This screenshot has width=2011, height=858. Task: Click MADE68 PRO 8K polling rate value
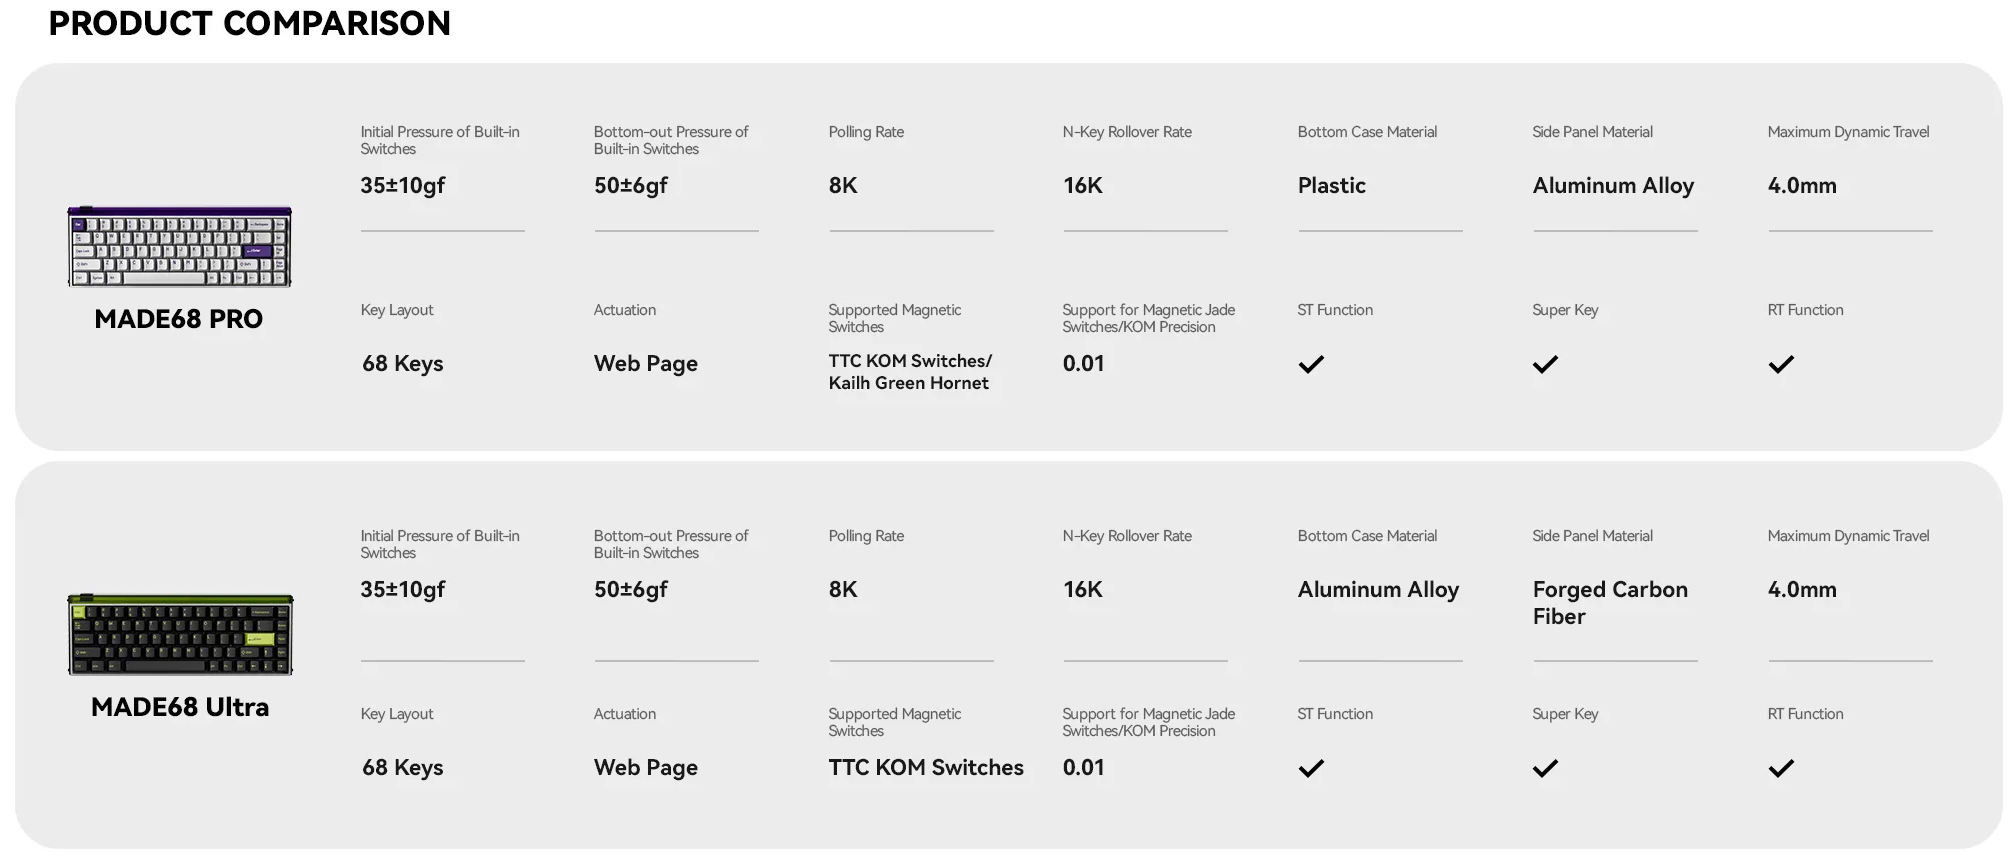pyautogui.click(x=842, y=185)
